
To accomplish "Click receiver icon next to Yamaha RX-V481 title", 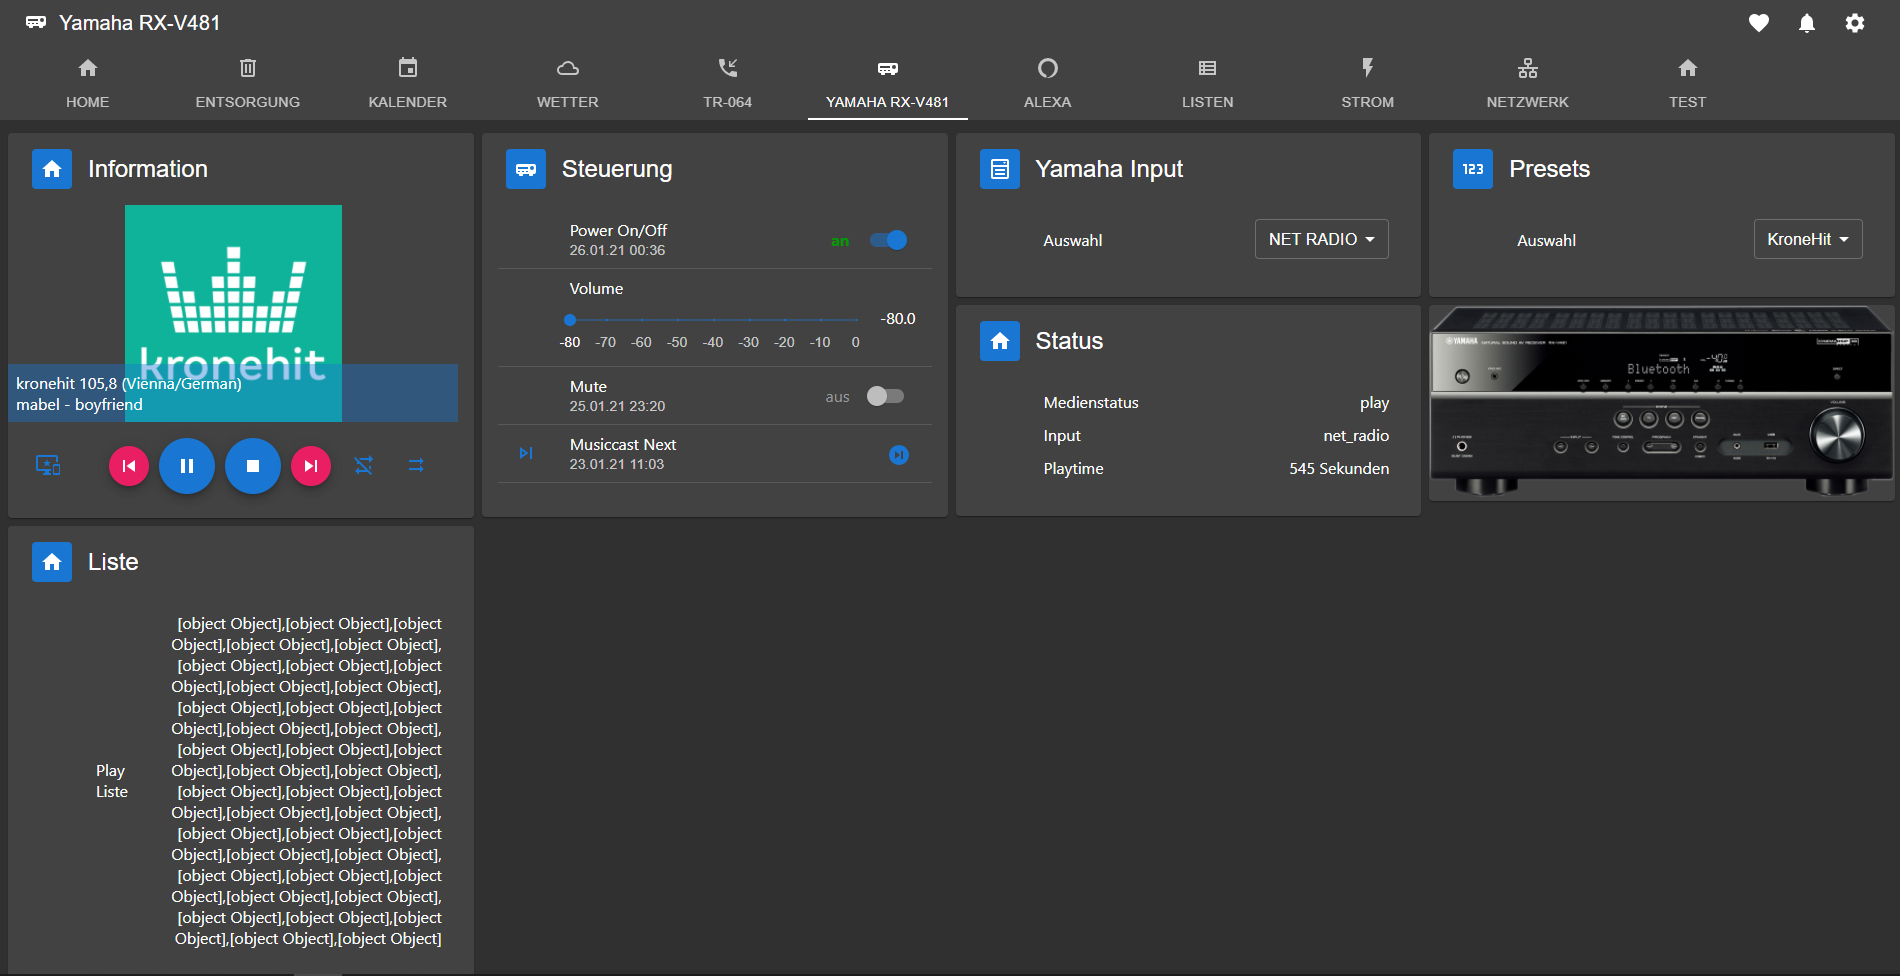I will 36,22.
